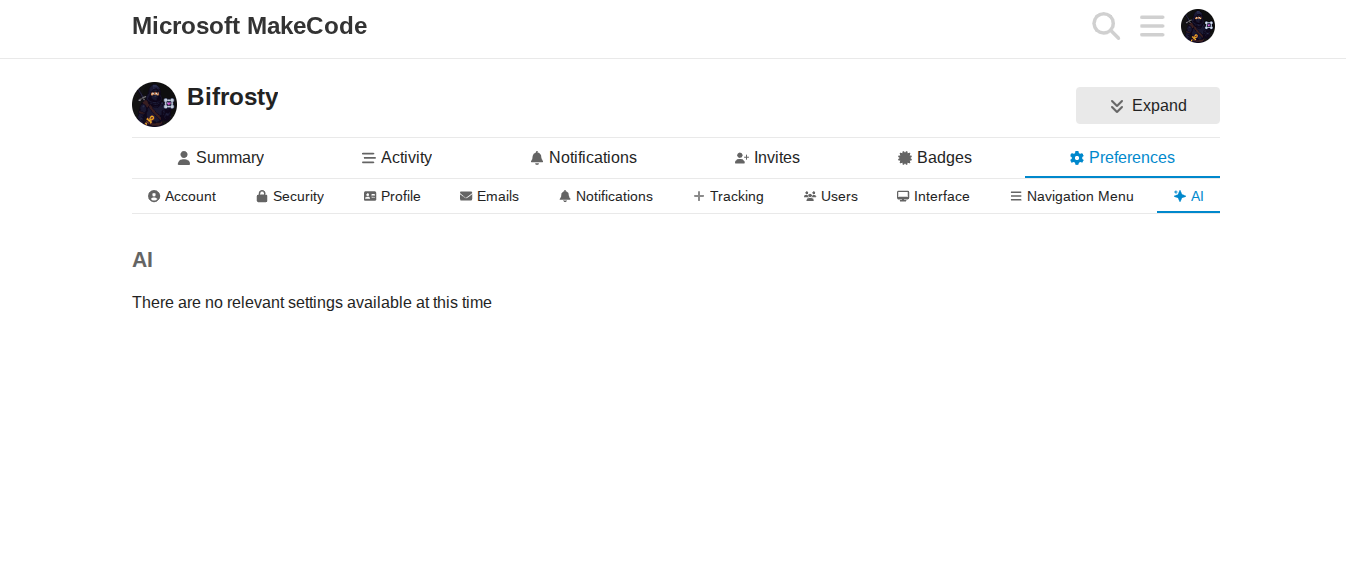This screenshot has width=1346, height=583.
Task: Open the current user avatar menu in header
Action: tap(1198, 26)
